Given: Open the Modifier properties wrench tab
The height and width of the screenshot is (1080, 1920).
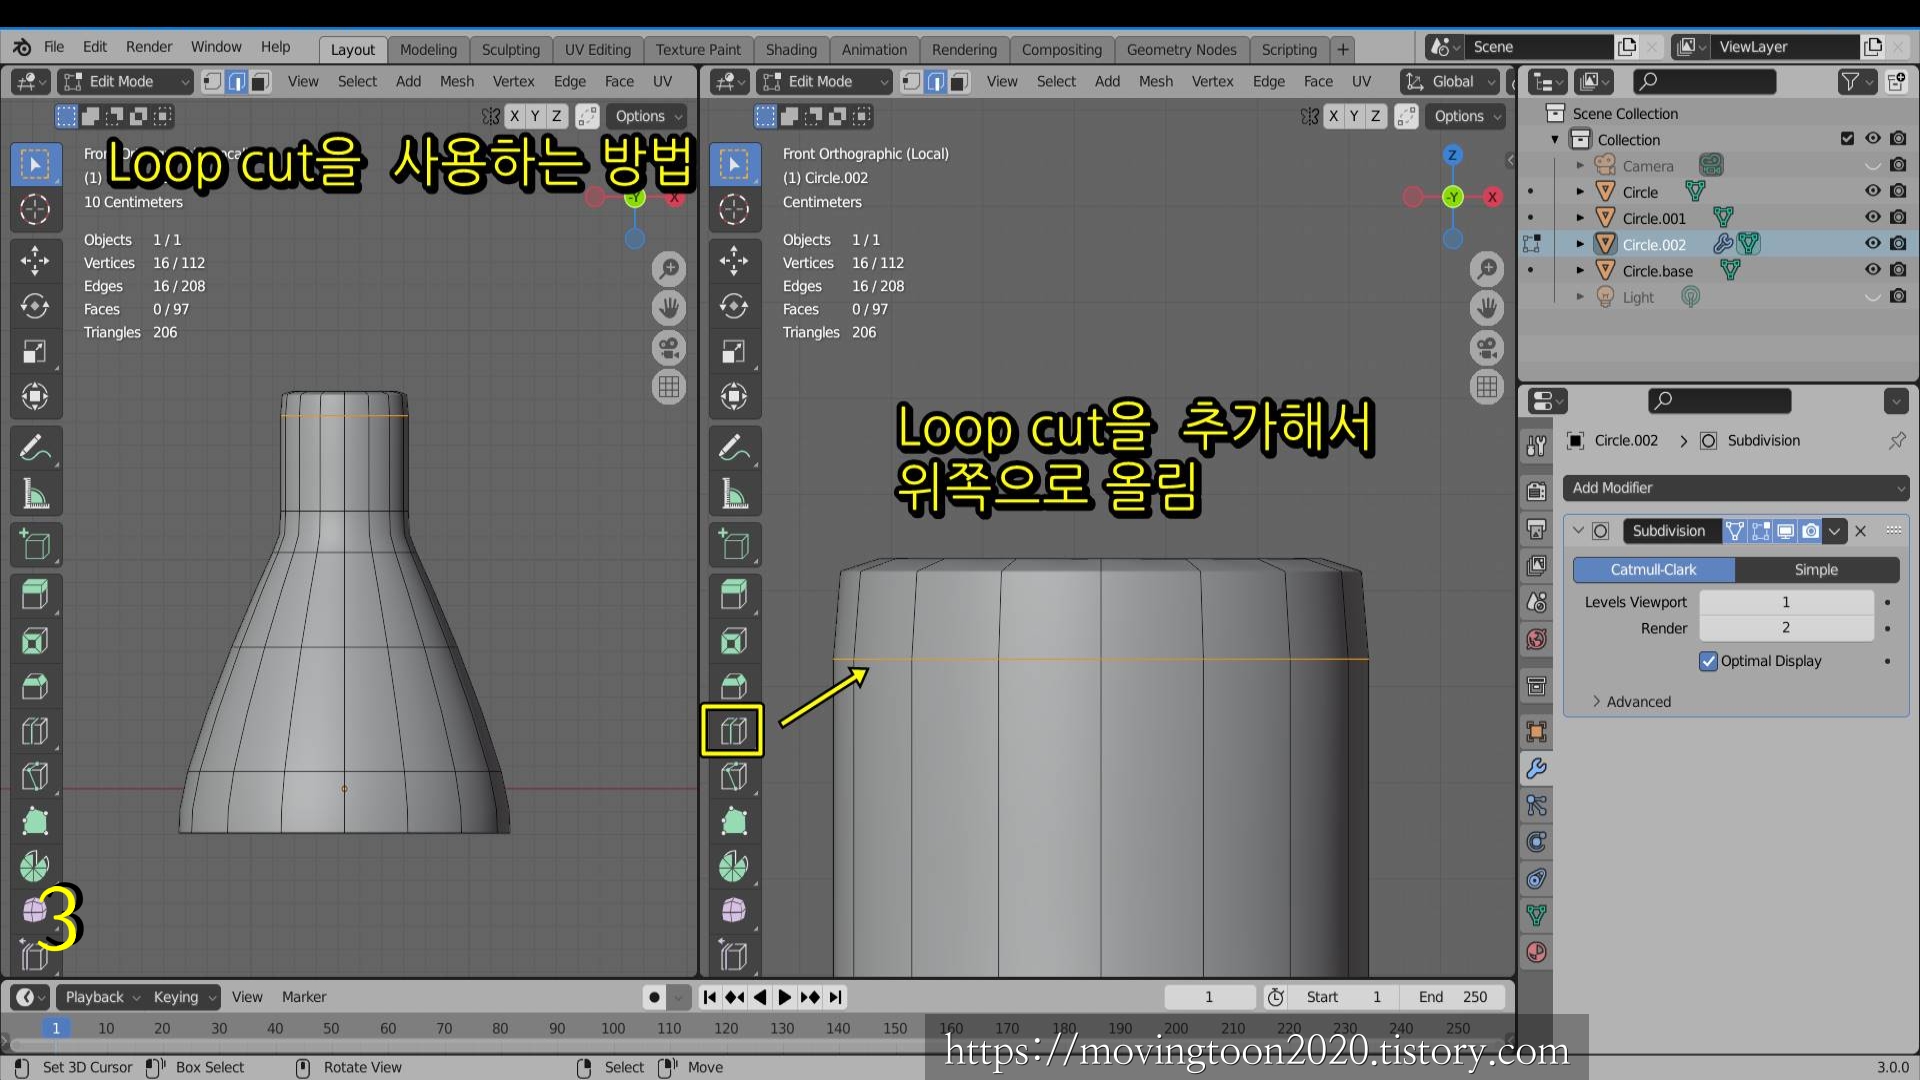Looking at the screenshot, I should [1537, 768].
